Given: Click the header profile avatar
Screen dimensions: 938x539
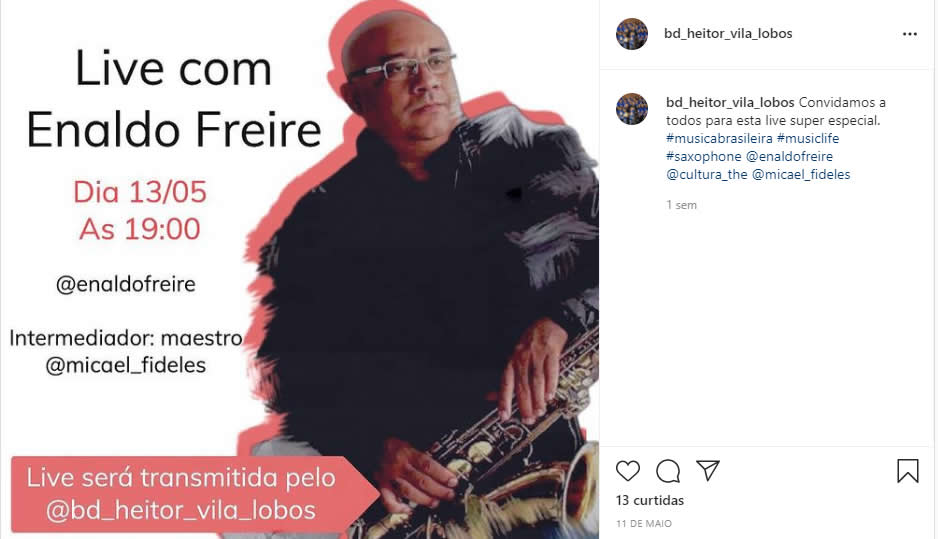Looking at the screenshot, I should pyautogui.click(x=632, y=34).
